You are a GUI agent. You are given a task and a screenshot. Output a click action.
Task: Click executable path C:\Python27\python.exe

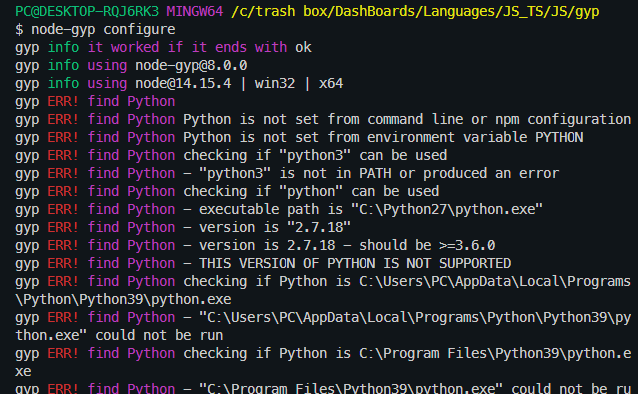(x=371, y=209)
